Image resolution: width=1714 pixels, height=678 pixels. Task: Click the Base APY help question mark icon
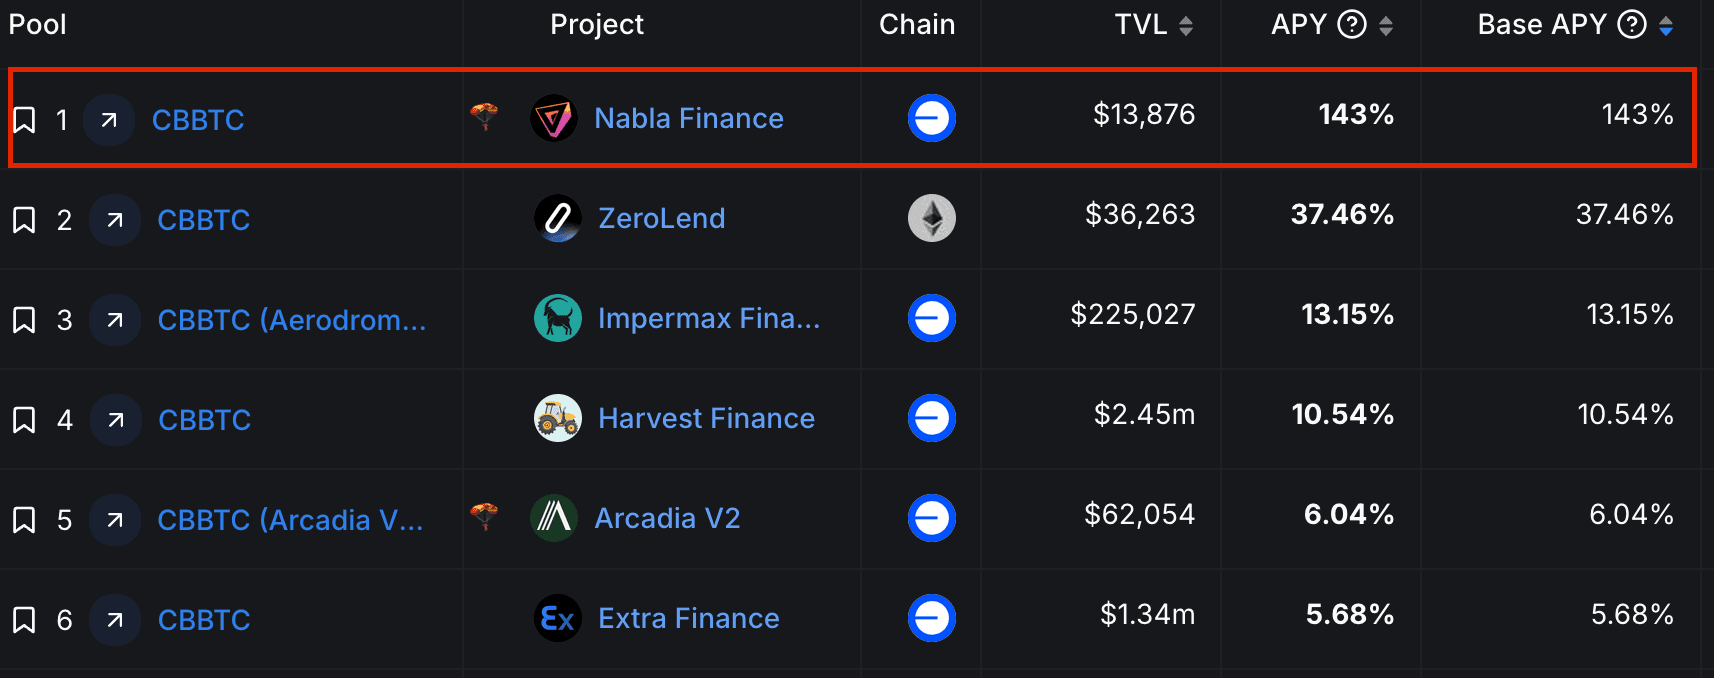[1632, 25]
